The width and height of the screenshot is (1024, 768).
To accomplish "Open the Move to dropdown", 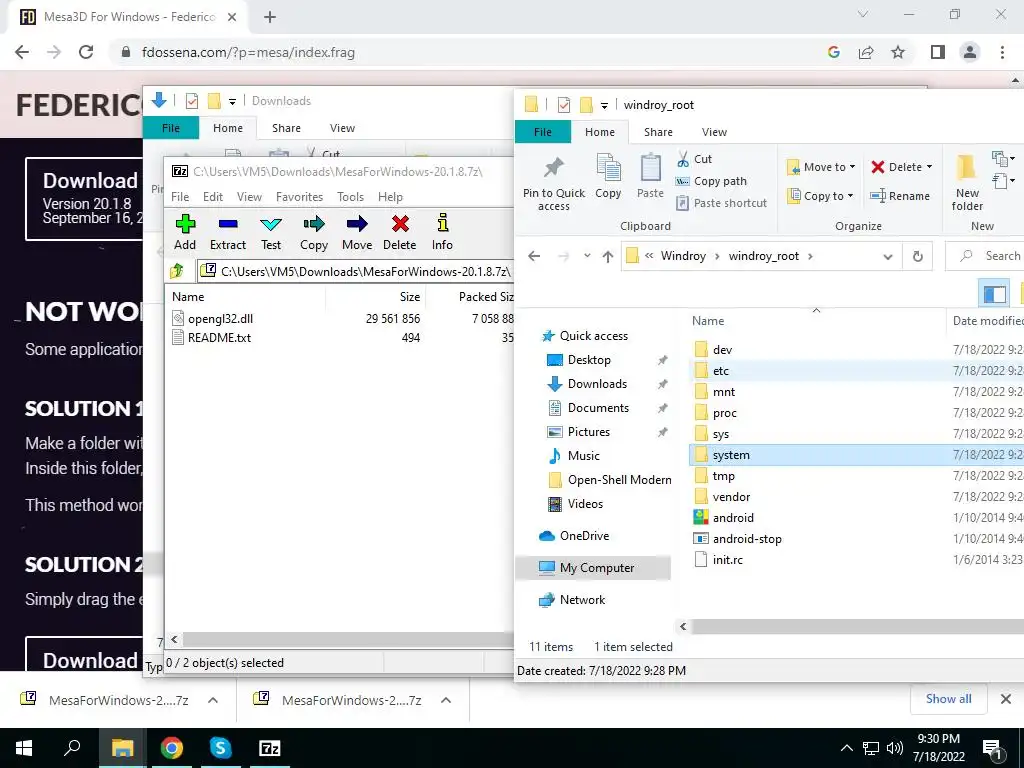I will (822, 167).
